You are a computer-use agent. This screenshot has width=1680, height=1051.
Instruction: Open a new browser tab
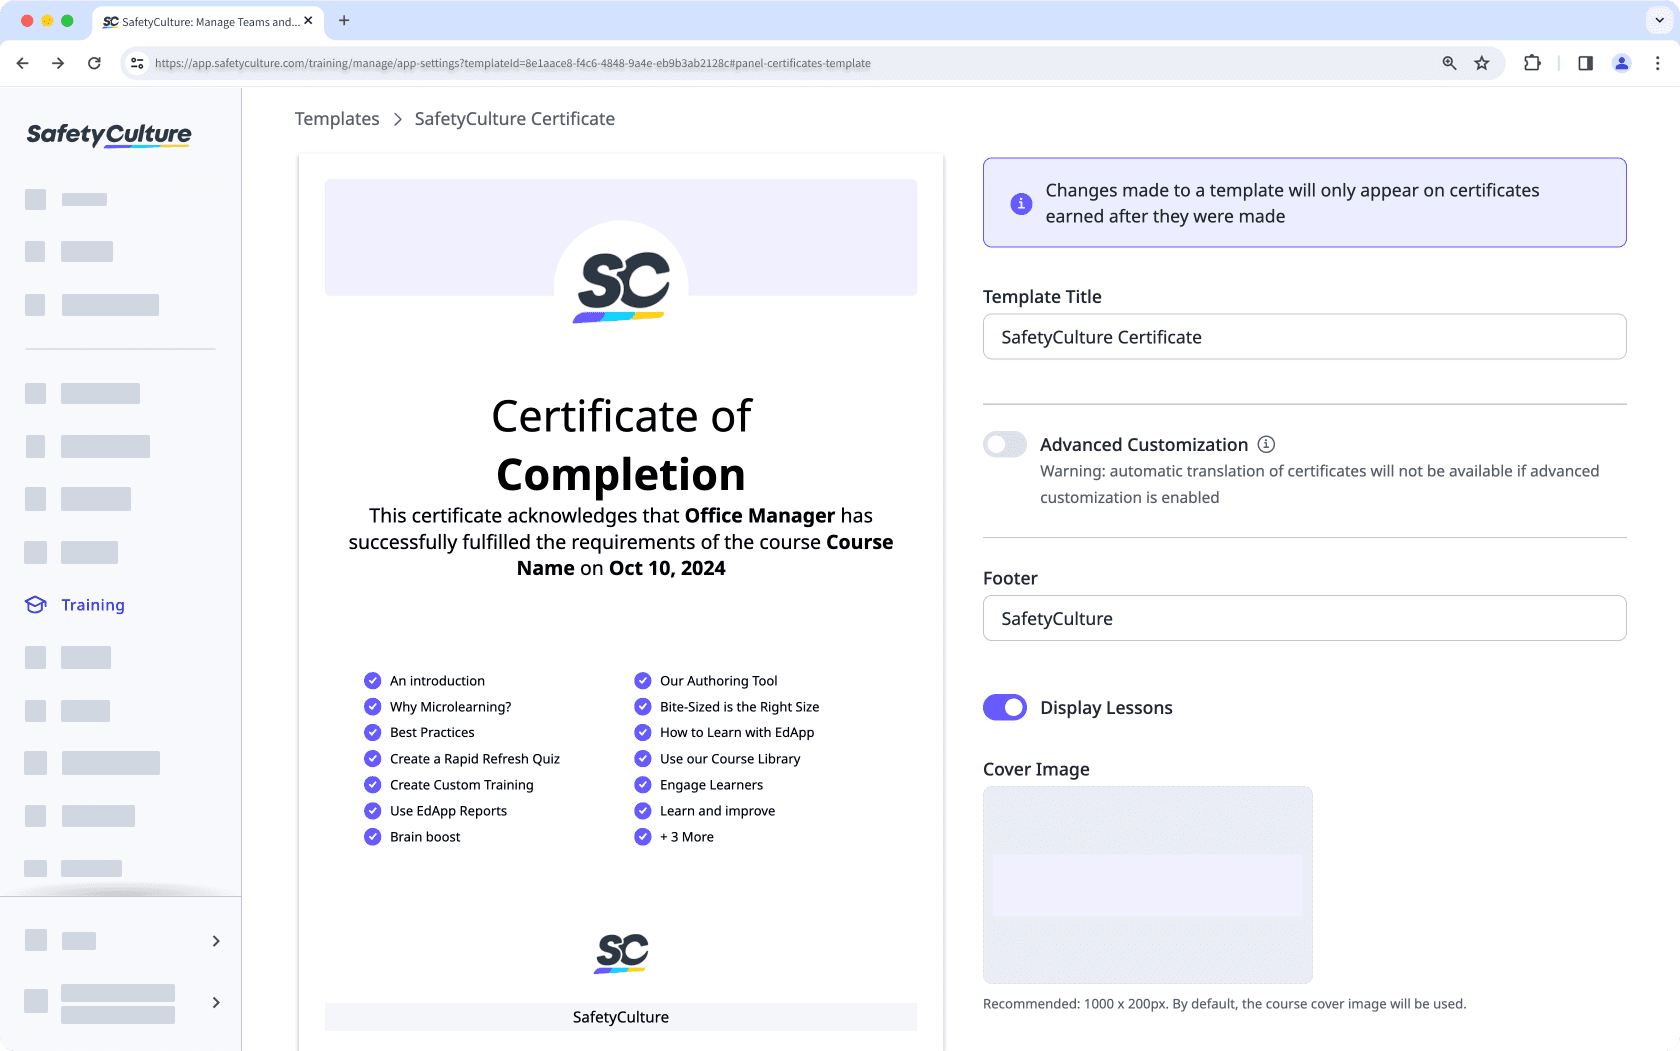[344, 21]
